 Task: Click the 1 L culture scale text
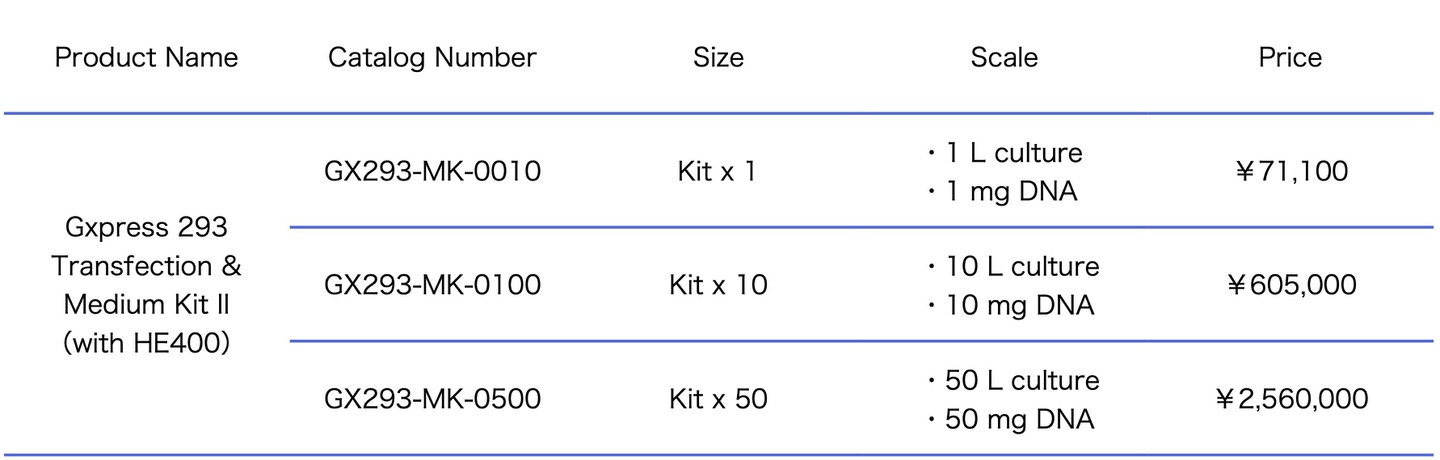coord(1013,153)
